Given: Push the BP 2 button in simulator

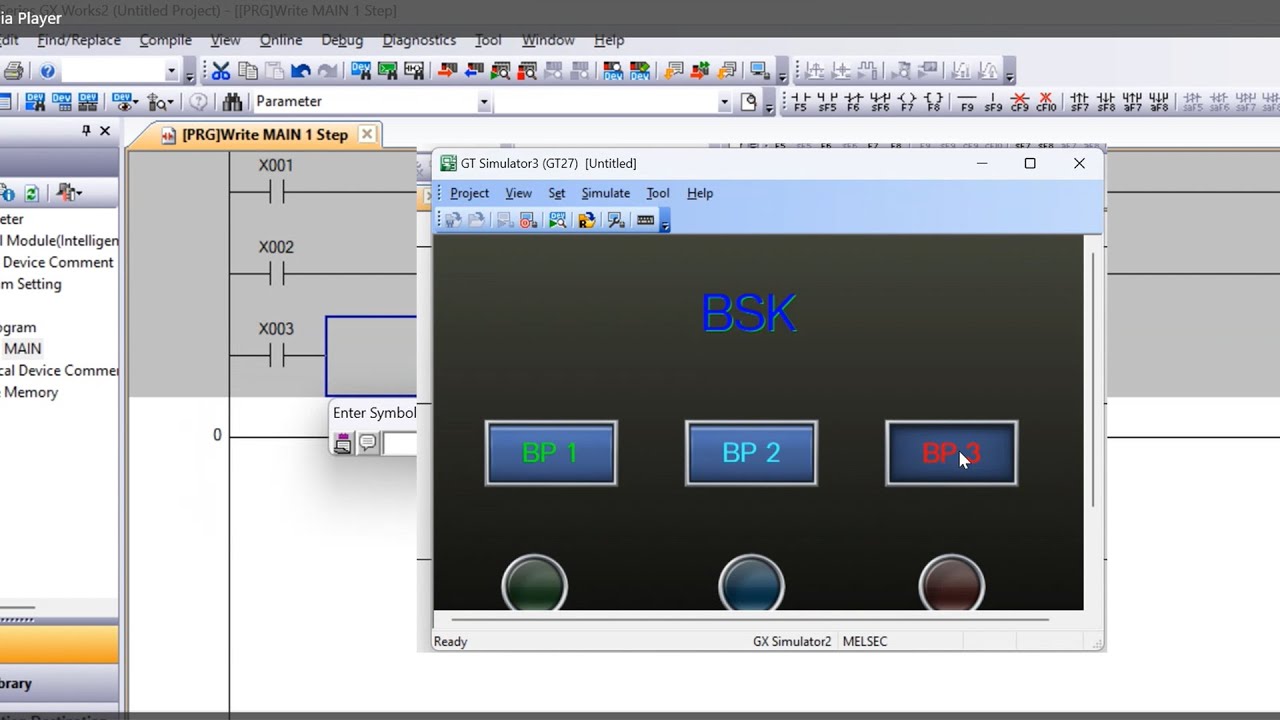Looking at the screenshot, I should pos(751,453).
